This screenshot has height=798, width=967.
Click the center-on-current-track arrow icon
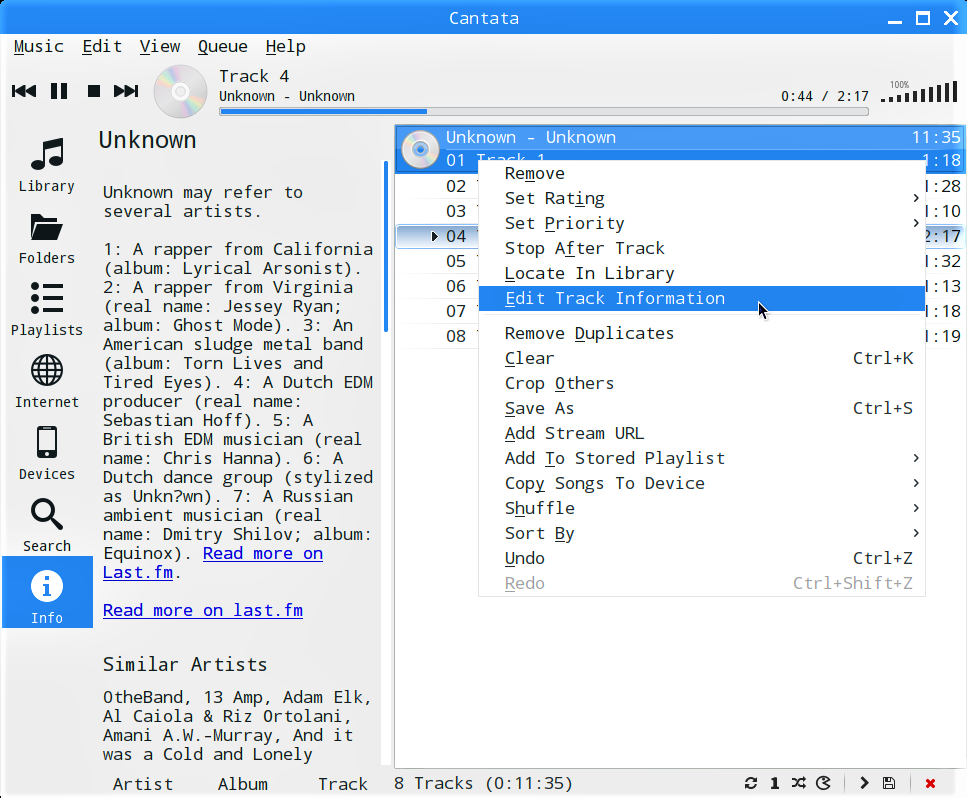(864, 783)
